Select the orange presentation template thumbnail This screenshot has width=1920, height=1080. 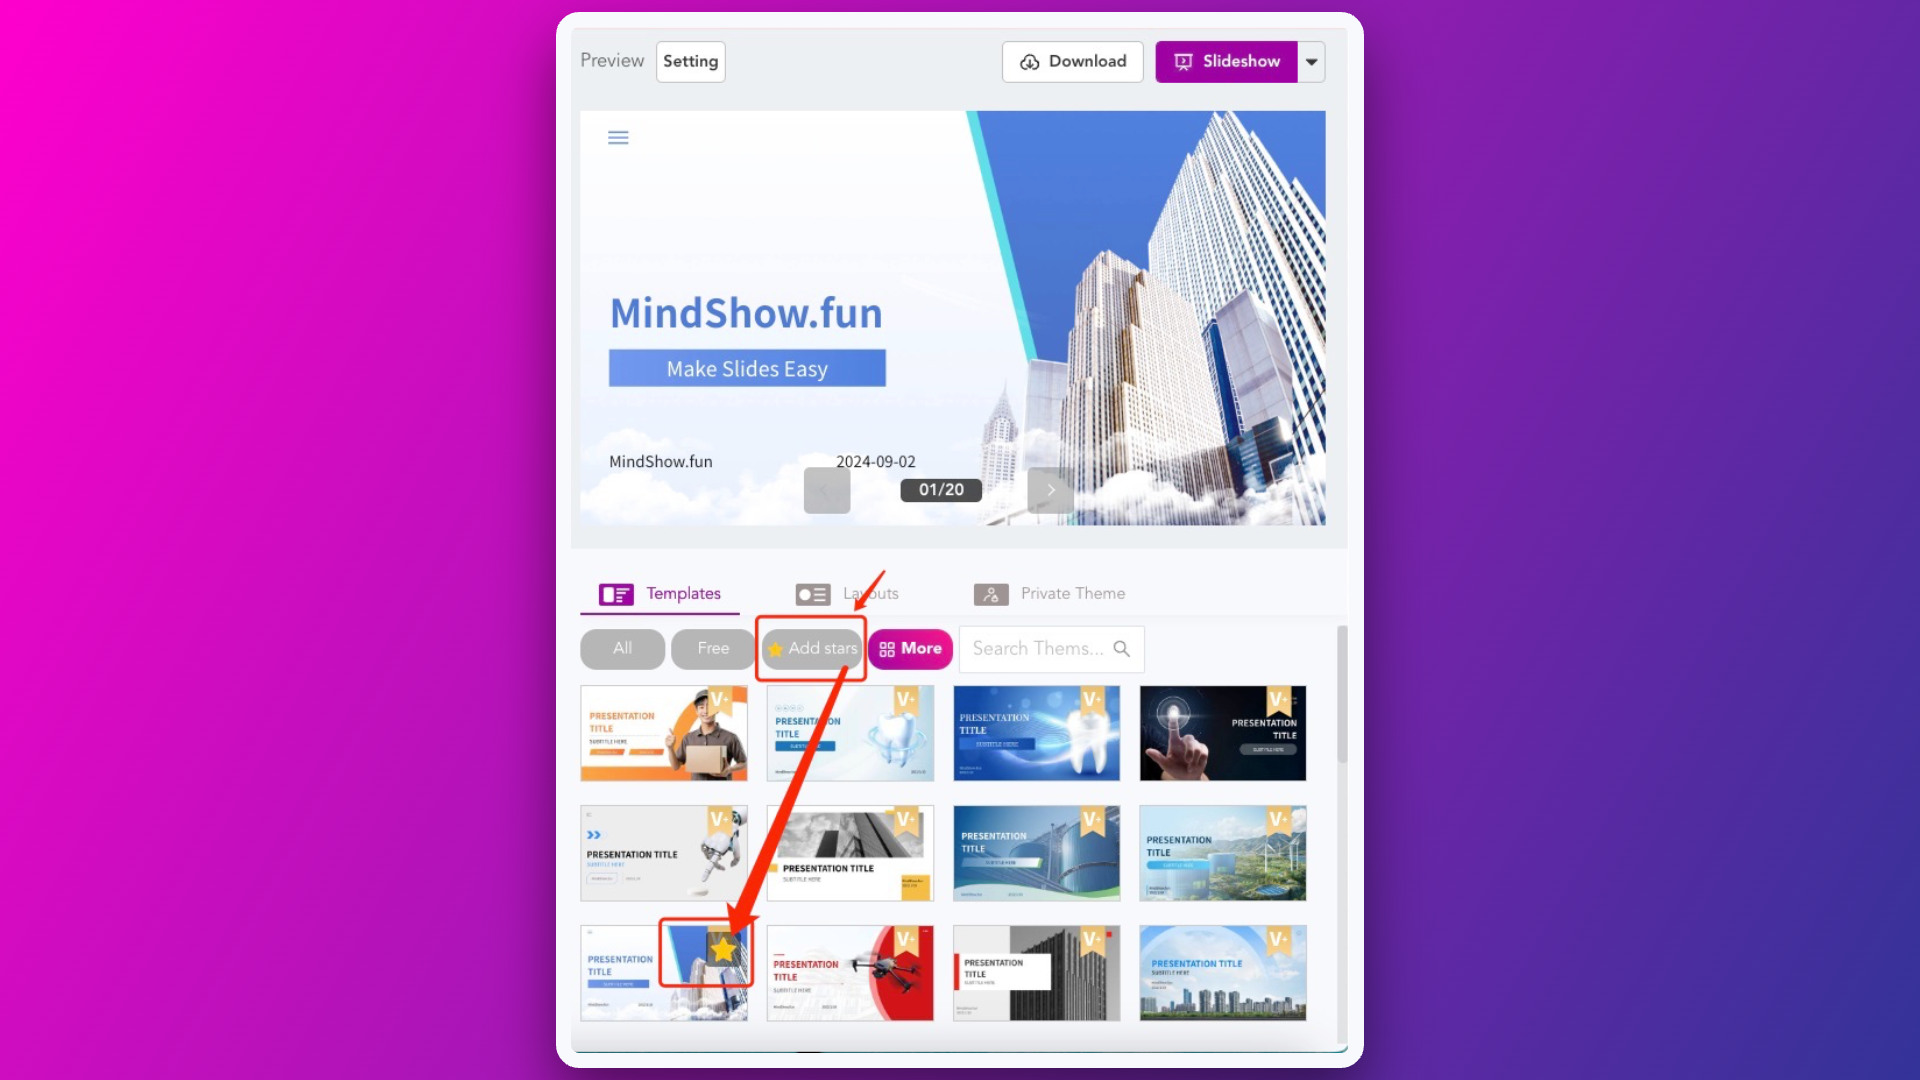663,732
